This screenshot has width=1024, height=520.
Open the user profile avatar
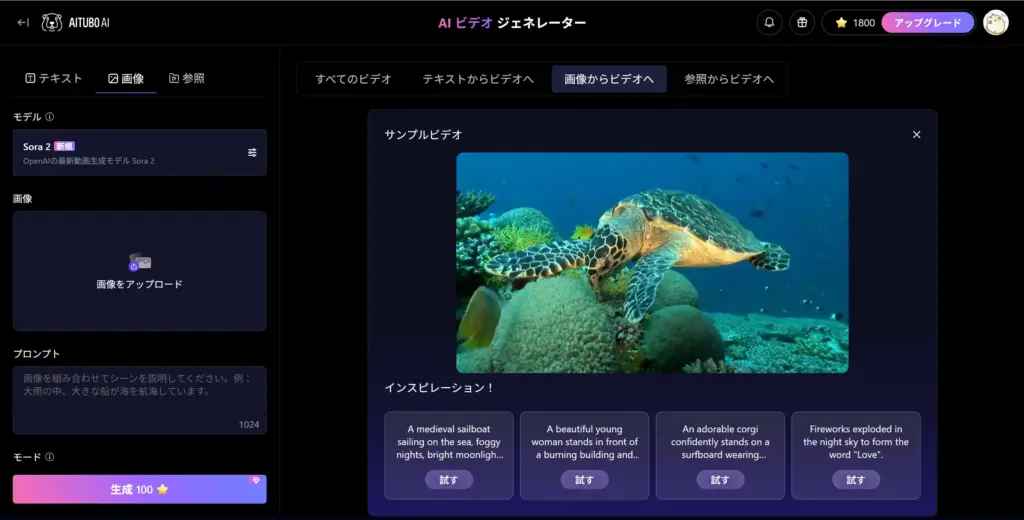[995, 22]
